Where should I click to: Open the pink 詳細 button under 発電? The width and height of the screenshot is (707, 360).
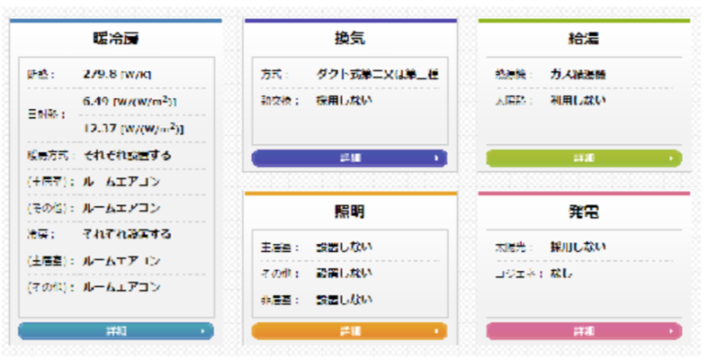click(x=584, y=331)
